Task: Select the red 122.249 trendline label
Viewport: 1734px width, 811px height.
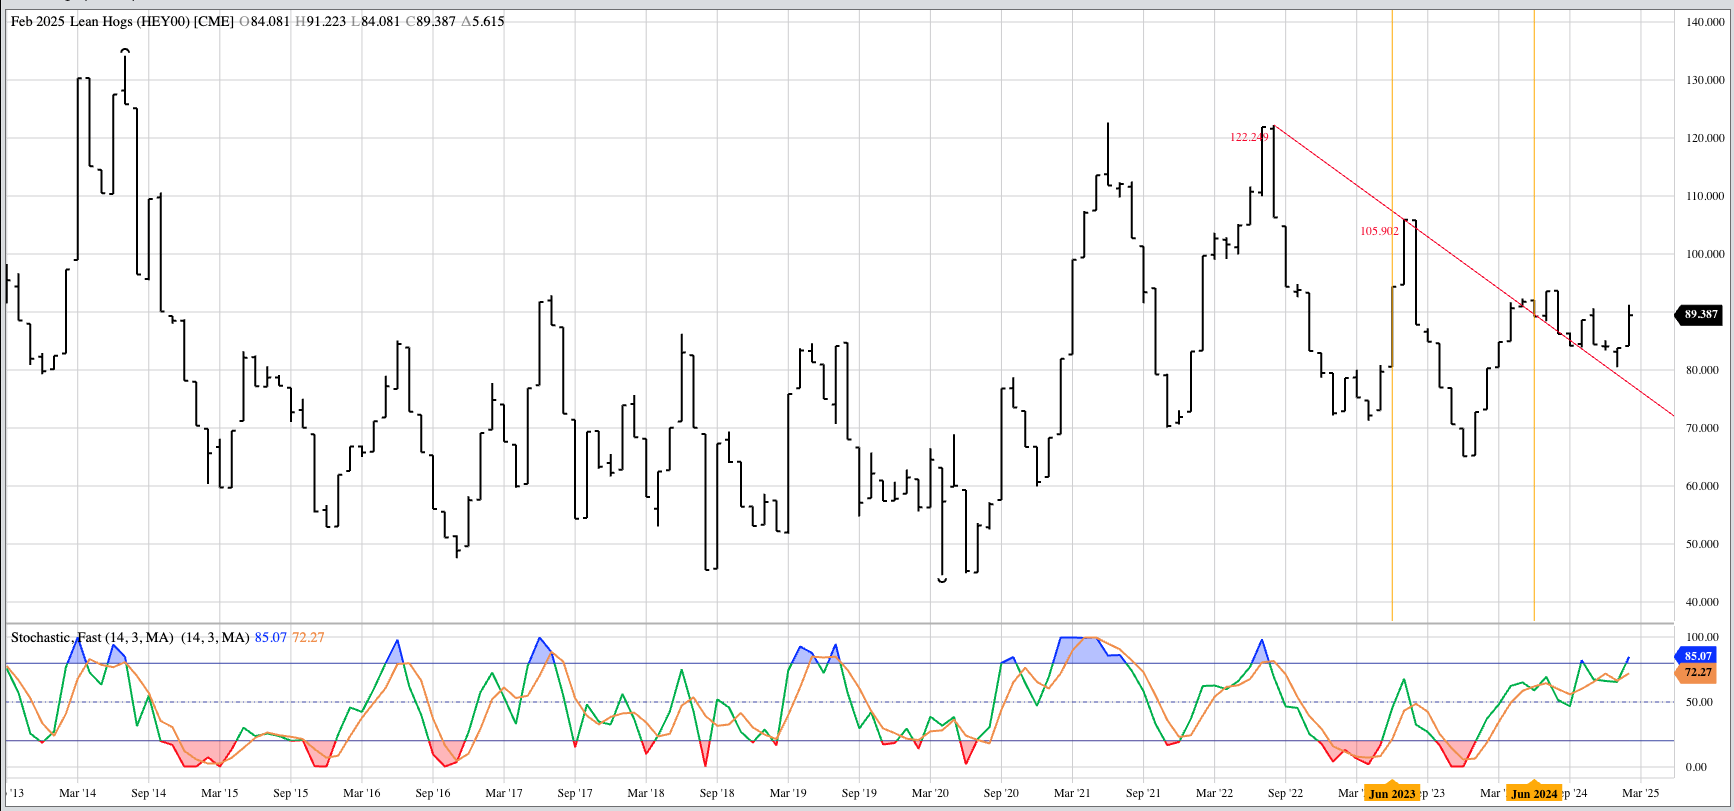Action: tap(1249, 137)
